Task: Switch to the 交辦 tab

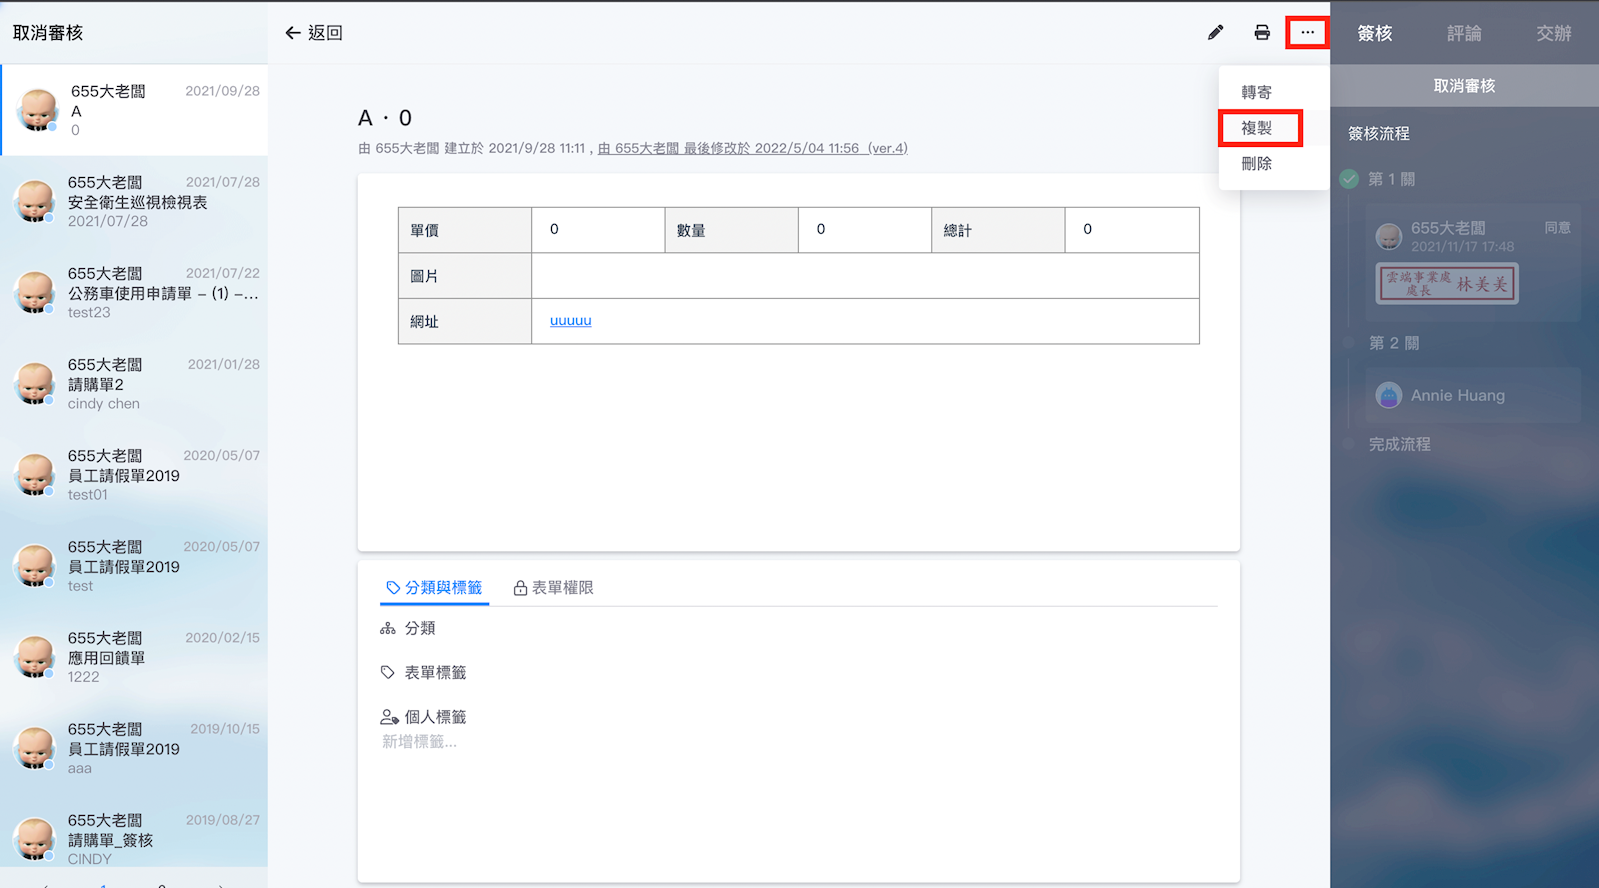Action: 1553,33
